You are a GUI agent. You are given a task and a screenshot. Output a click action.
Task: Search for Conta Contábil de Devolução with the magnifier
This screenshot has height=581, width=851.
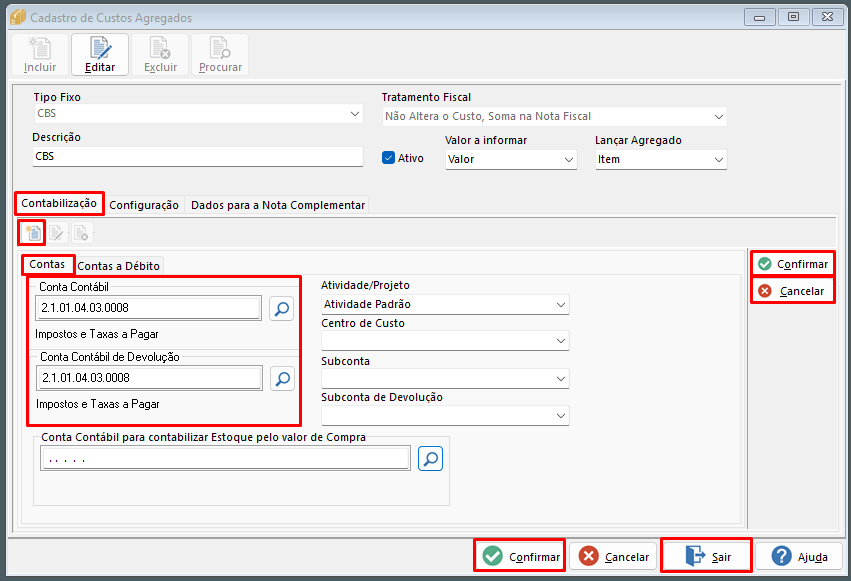[282, 379]
